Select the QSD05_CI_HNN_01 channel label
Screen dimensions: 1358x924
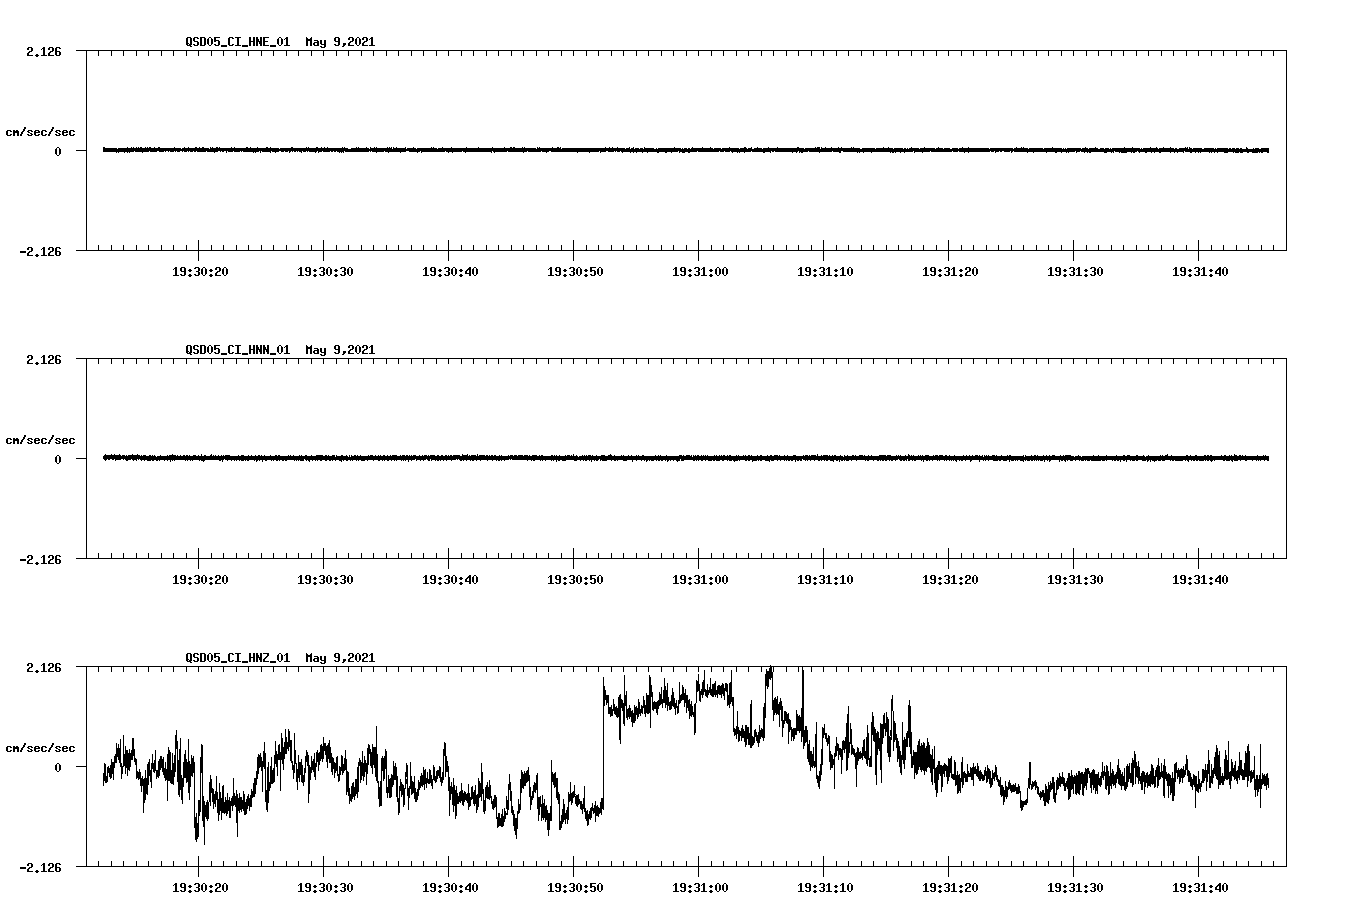click(236, 350)
